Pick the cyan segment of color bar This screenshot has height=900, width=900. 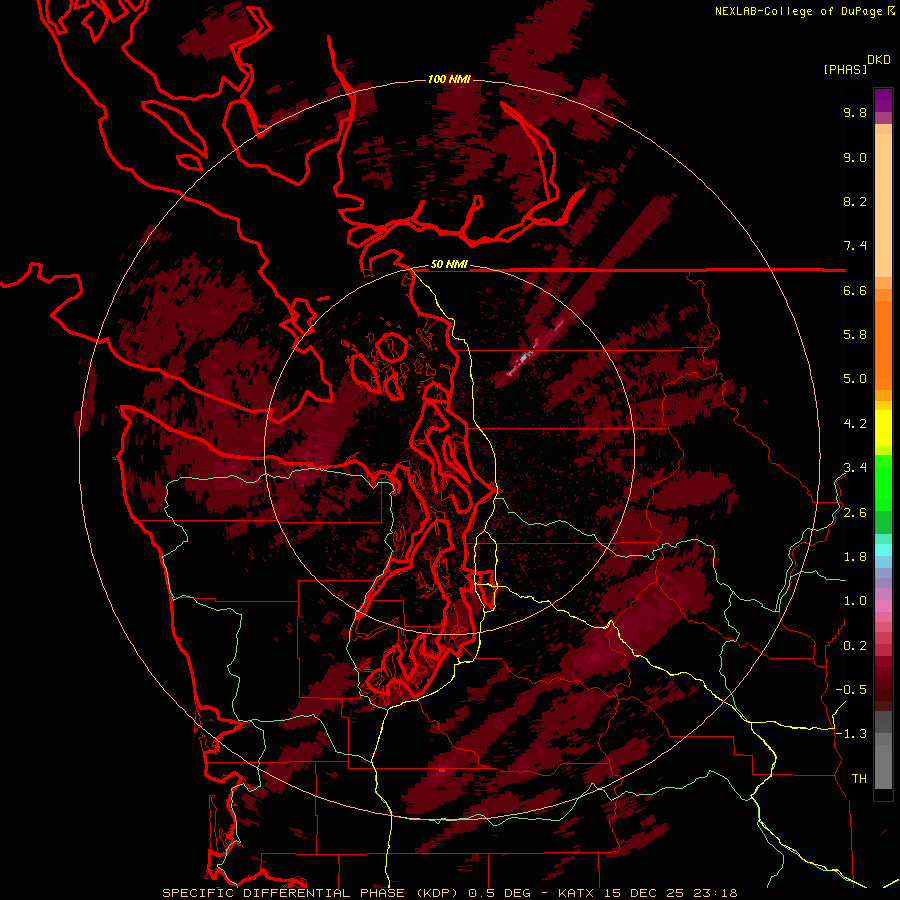click(883, 549)
